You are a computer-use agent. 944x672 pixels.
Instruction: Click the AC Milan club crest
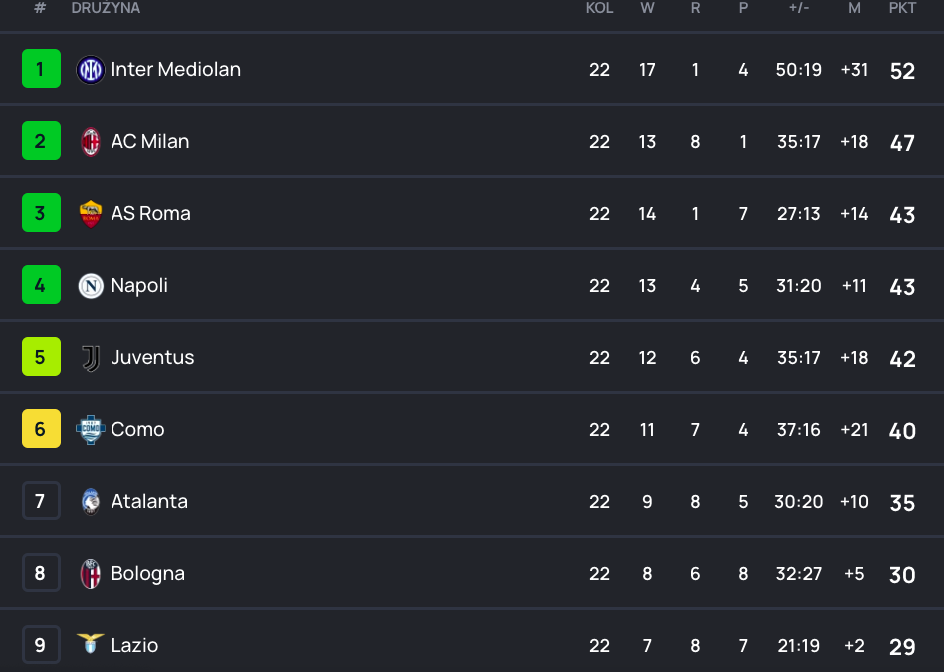pos(91,142)
